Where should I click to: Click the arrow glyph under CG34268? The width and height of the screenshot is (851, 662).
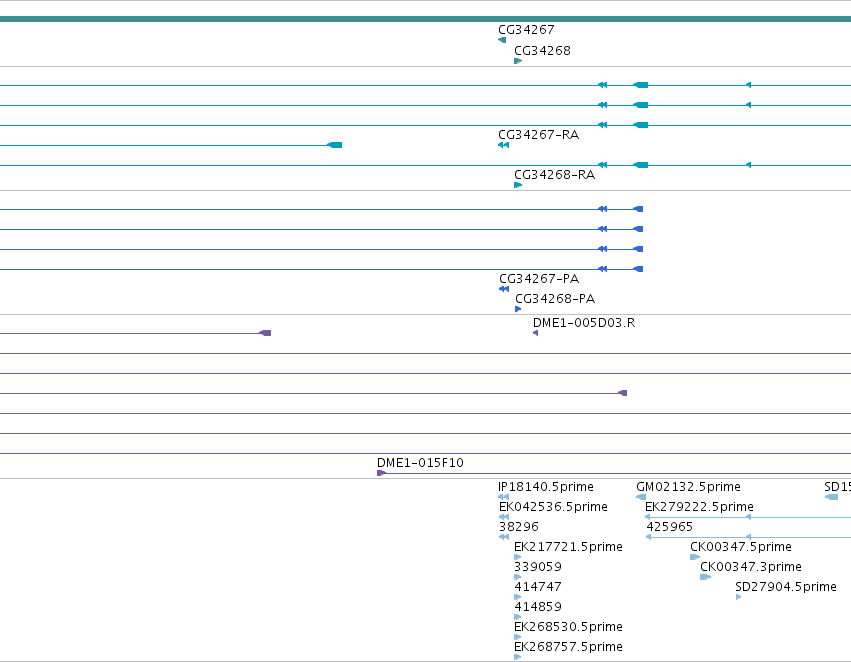518,61
